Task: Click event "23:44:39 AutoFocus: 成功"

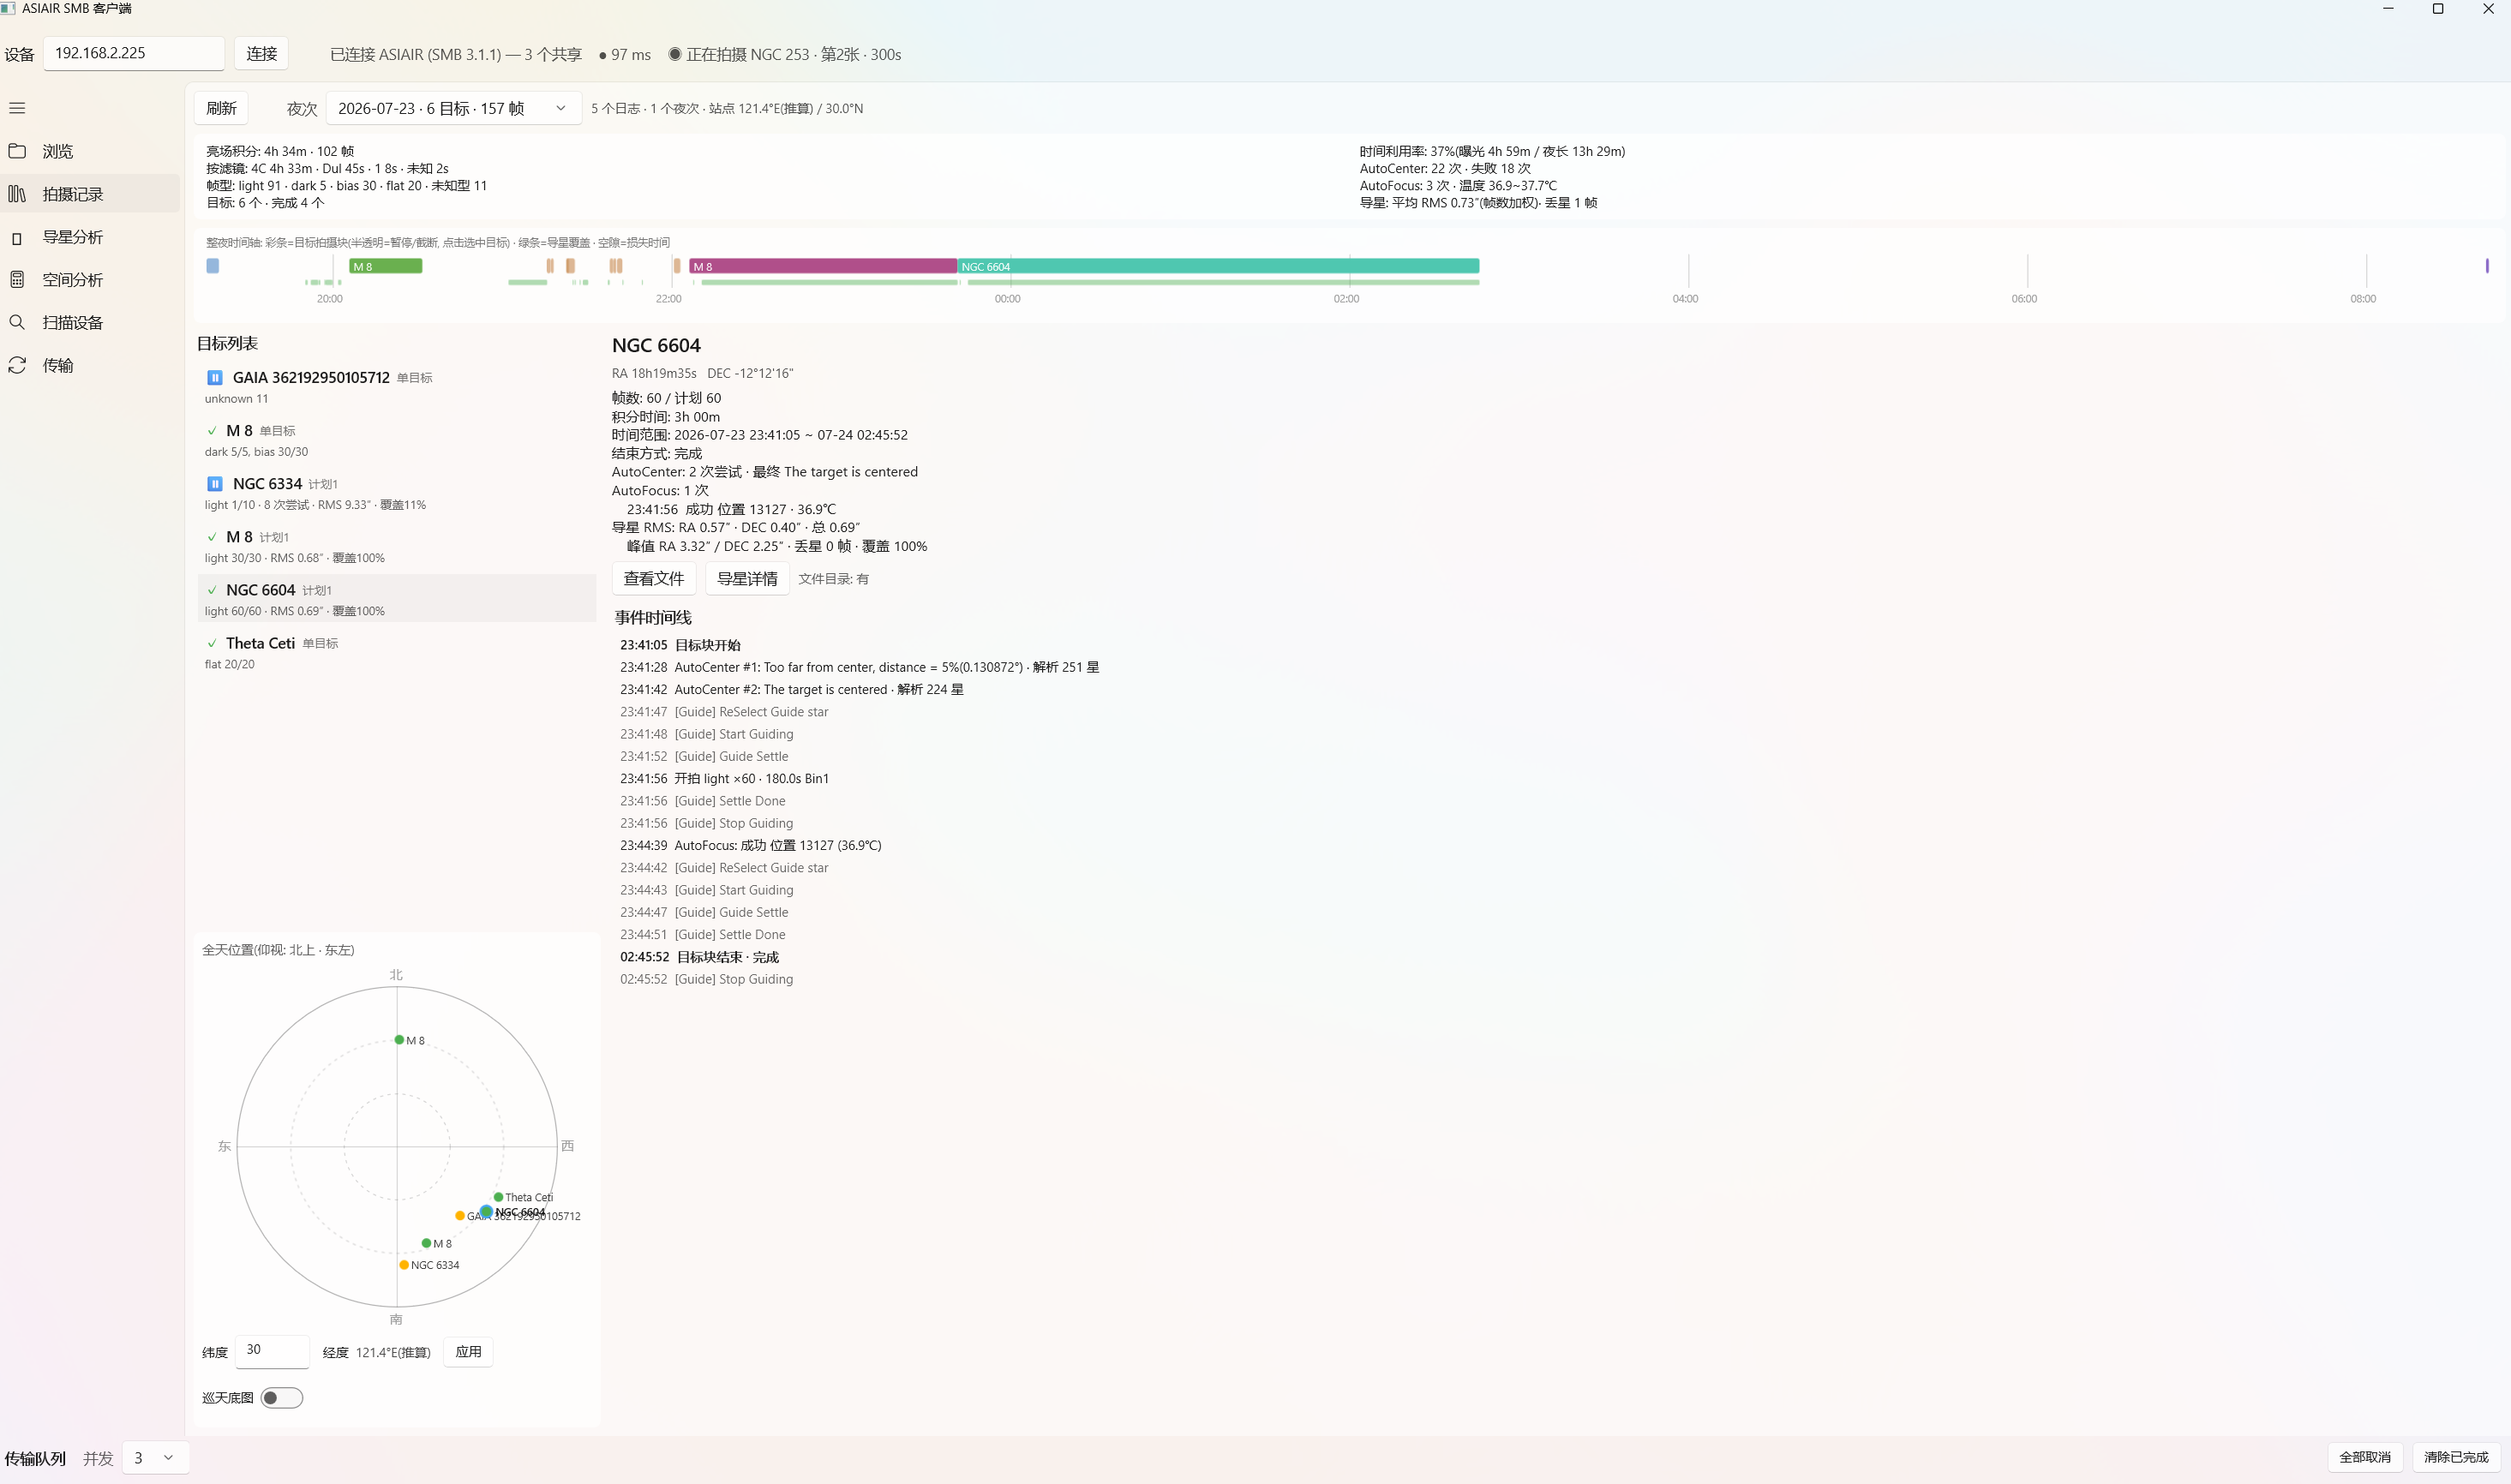Action: tap(750, 846)
